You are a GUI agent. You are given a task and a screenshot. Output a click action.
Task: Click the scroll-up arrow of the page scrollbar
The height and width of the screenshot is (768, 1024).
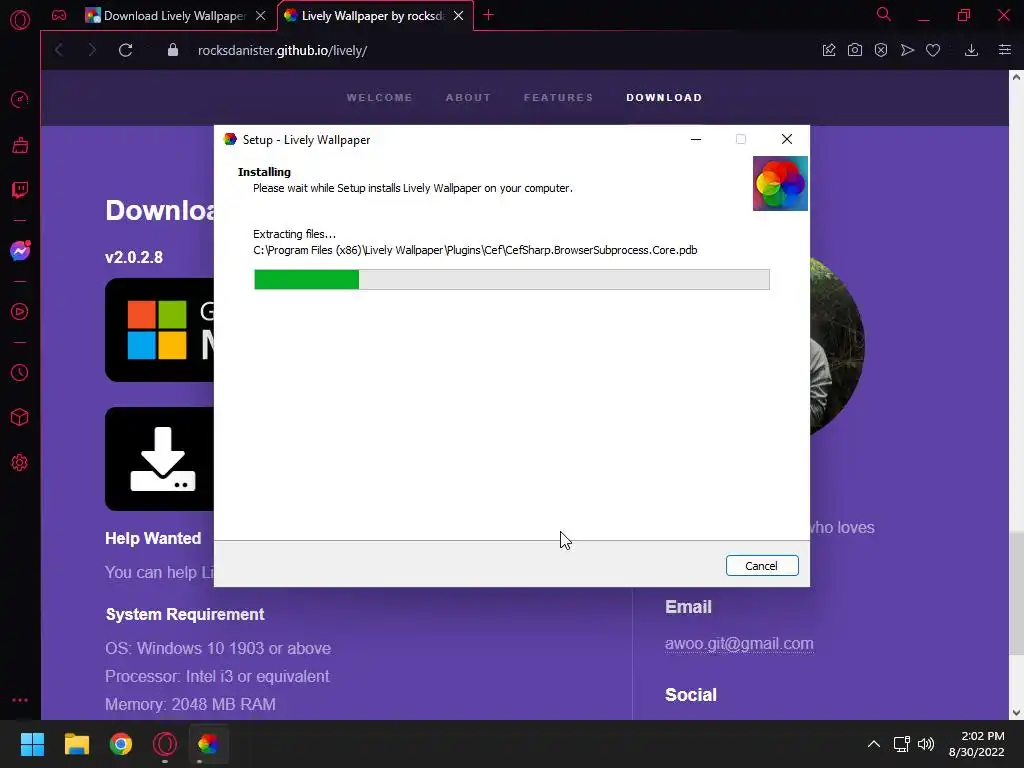click(1016, 77)
